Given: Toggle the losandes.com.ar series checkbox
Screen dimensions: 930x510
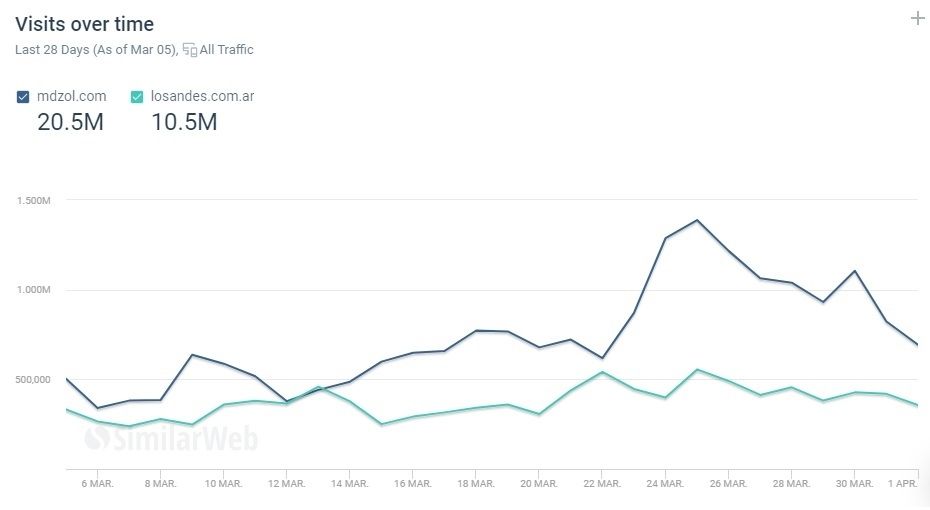Looking at the screenshot, I should (x=137, y=97).
